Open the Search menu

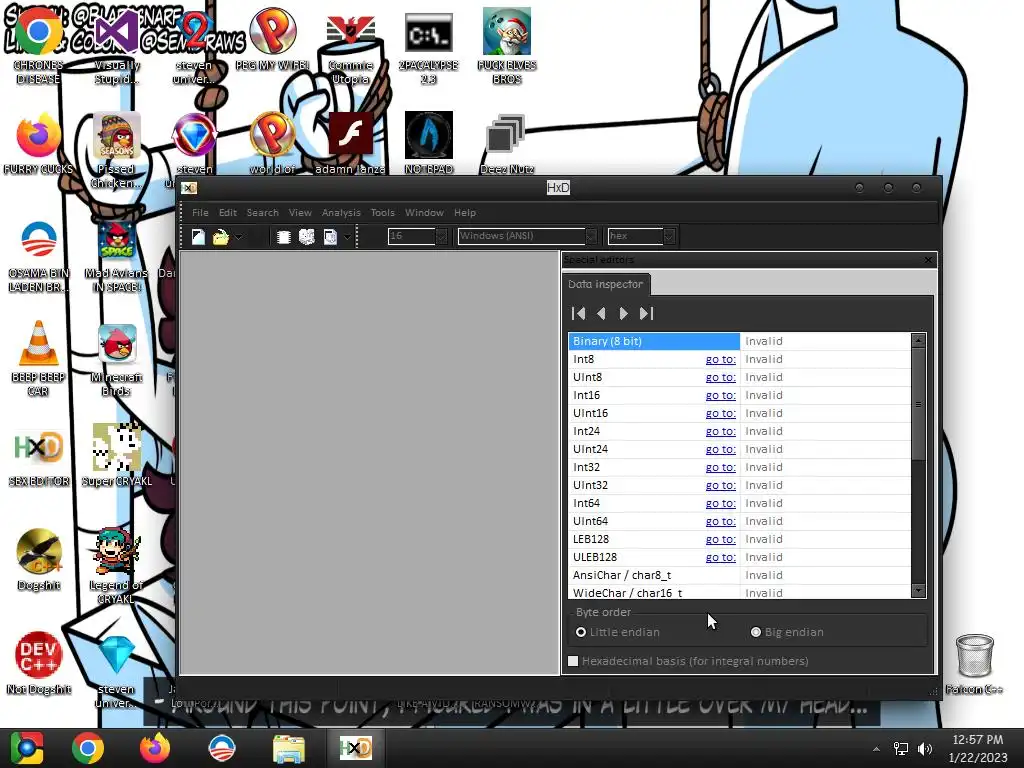(x=263, y=212)
